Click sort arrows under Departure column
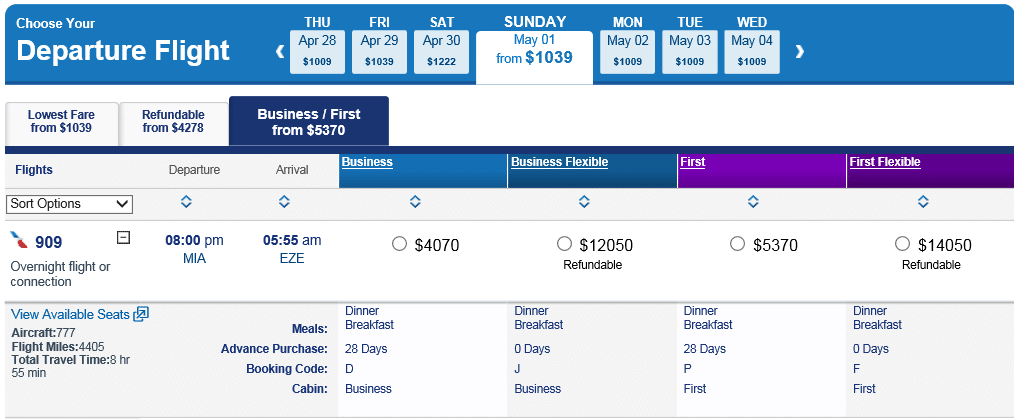This screenshot has height=419, width=1014. pos(185,202)
